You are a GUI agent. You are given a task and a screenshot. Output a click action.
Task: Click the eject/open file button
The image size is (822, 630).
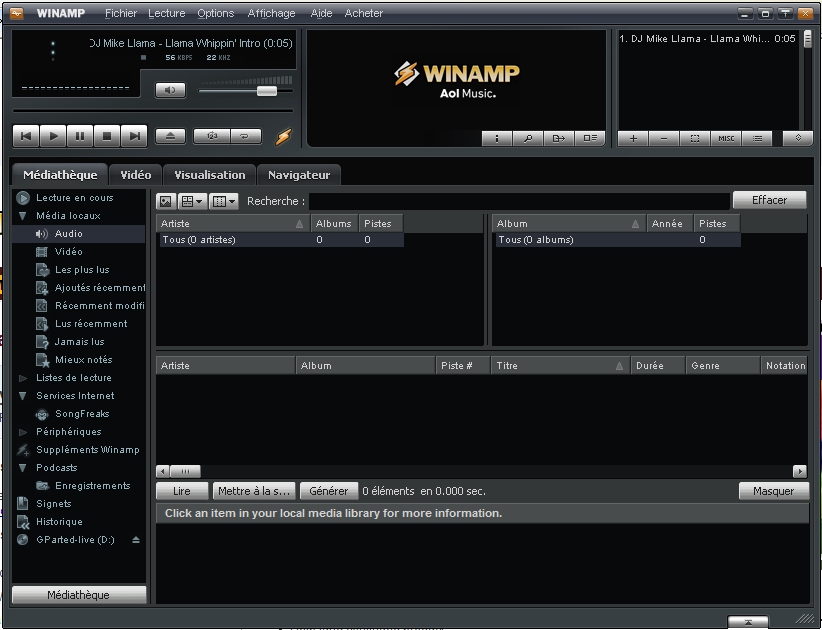[170, 136]
